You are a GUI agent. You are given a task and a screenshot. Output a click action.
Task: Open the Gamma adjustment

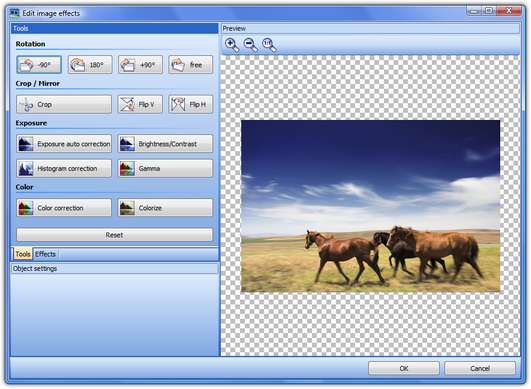coord(165,168)
